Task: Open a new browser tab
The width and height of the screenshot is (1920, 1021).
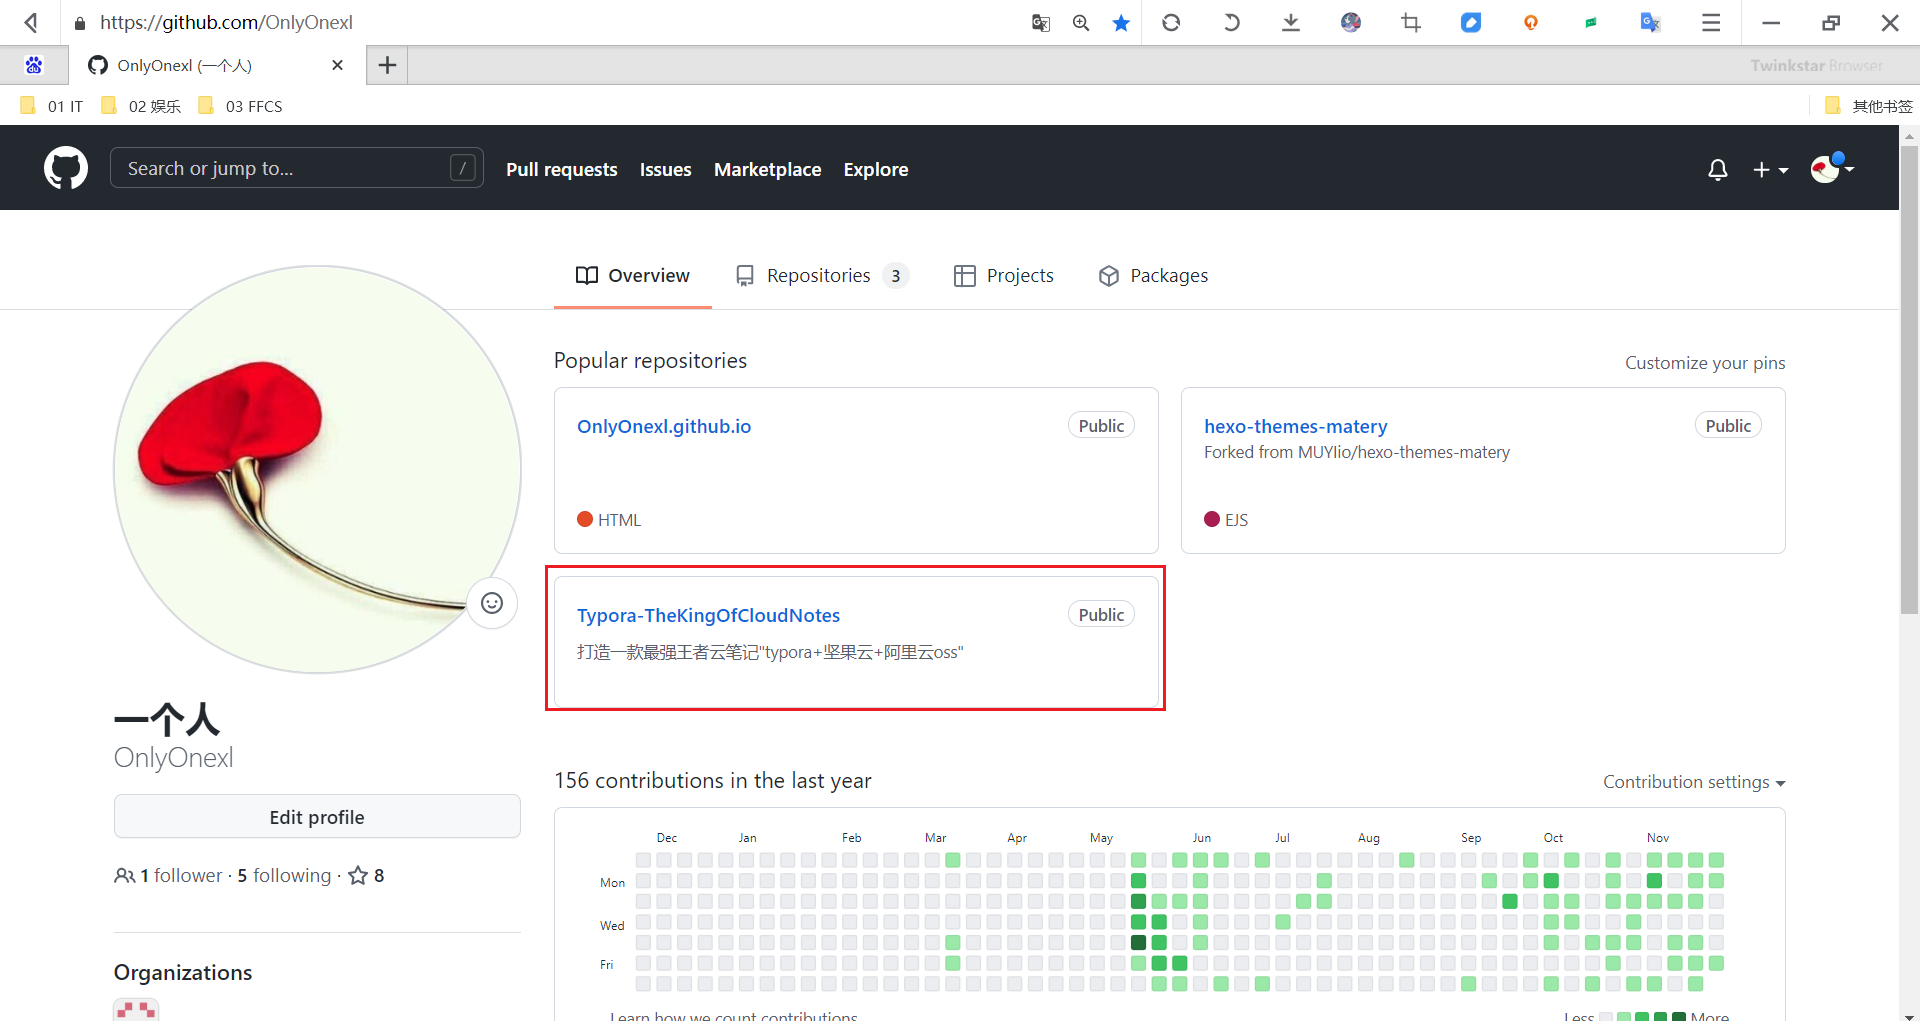Action: coord(387,65)
